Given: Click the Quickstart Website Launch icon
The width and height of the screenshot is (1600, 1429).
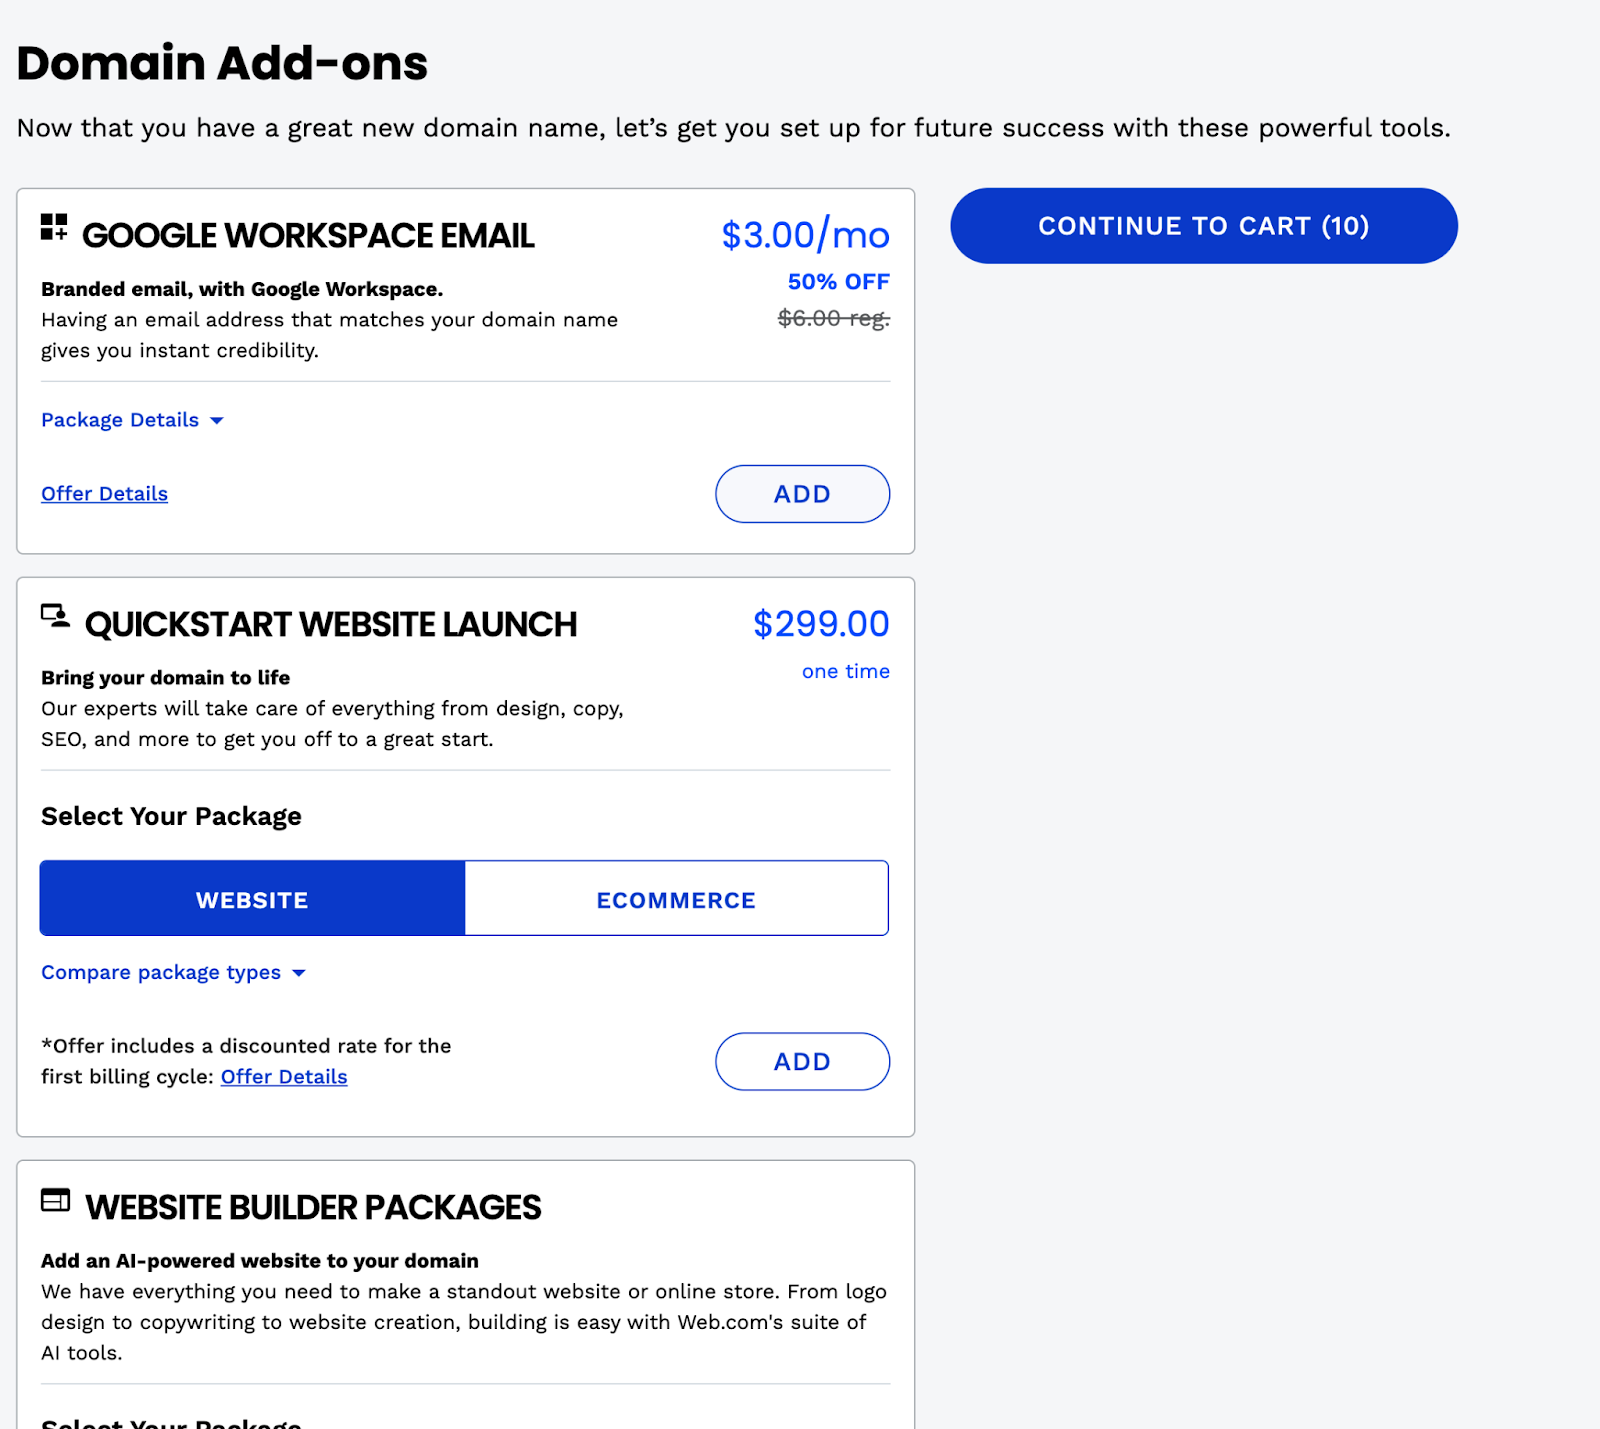Looking at the screenshot, I should click(x=55, y=616).
